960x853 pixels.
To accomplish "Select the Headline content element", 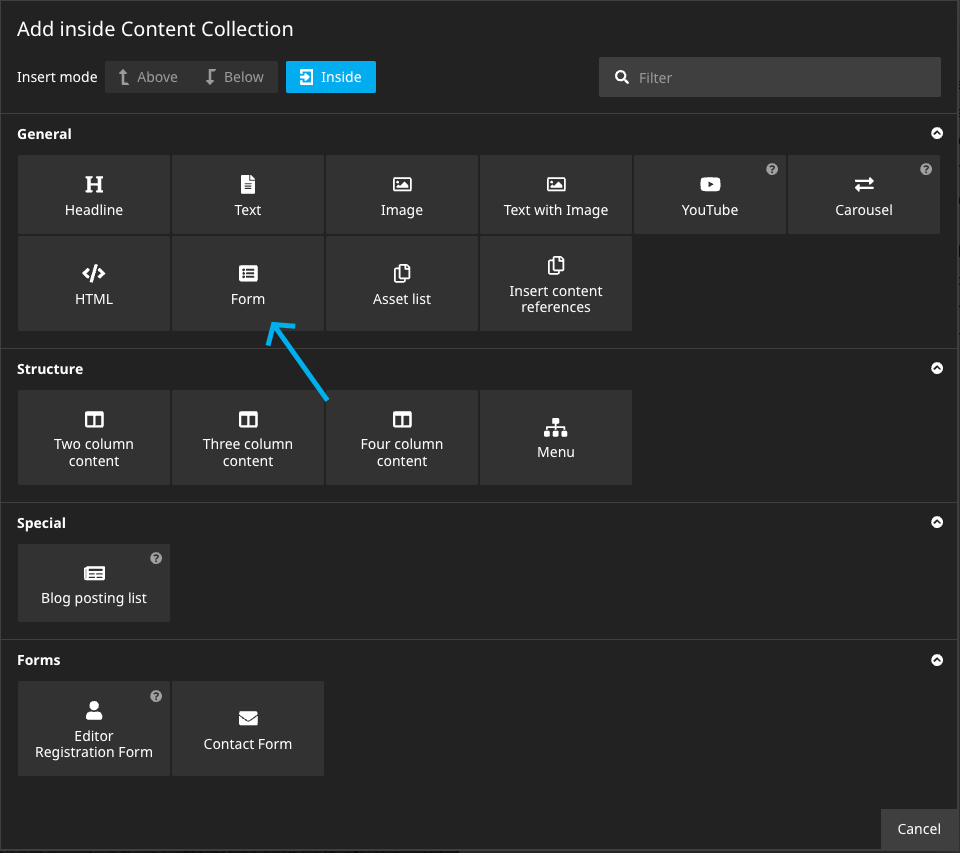I will [94, 195].
